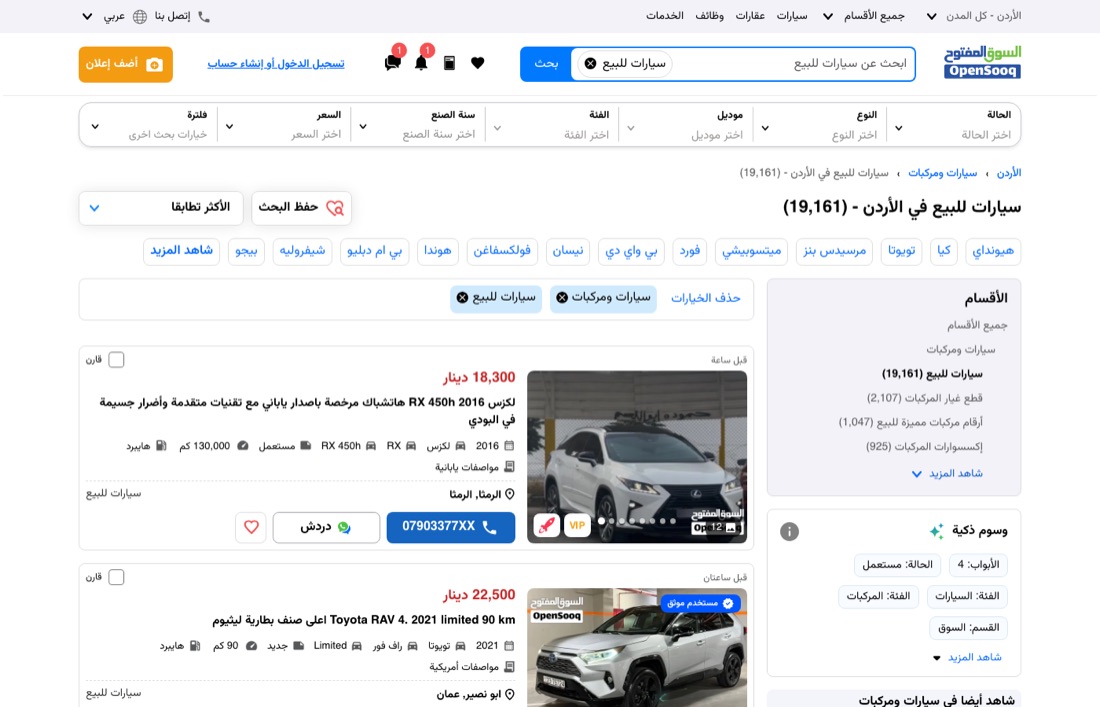
Task: Open the الأردن - كل المدن city dropdown
Action: pos(974,16)
